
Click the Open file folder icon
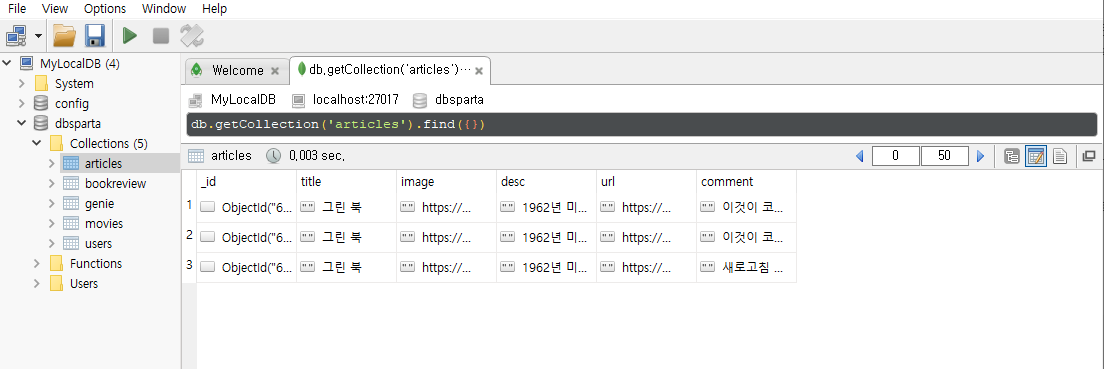coord(64,35)
